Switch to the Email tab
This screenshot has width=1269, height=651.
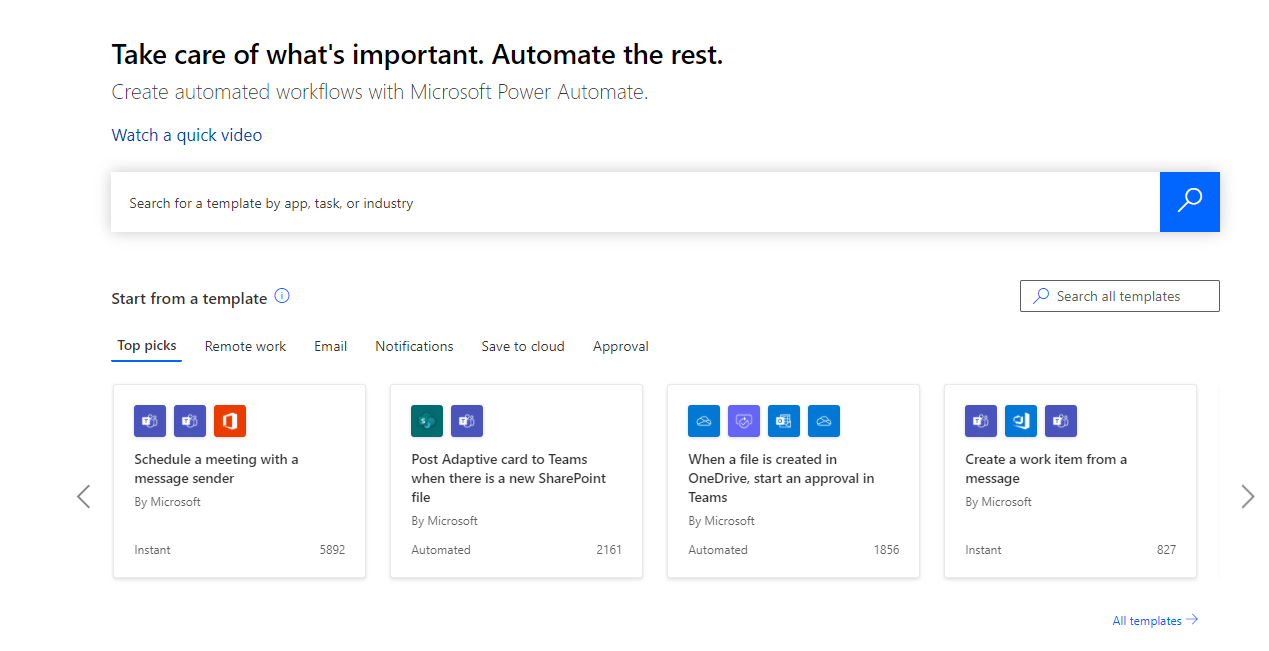pos(330,346)
